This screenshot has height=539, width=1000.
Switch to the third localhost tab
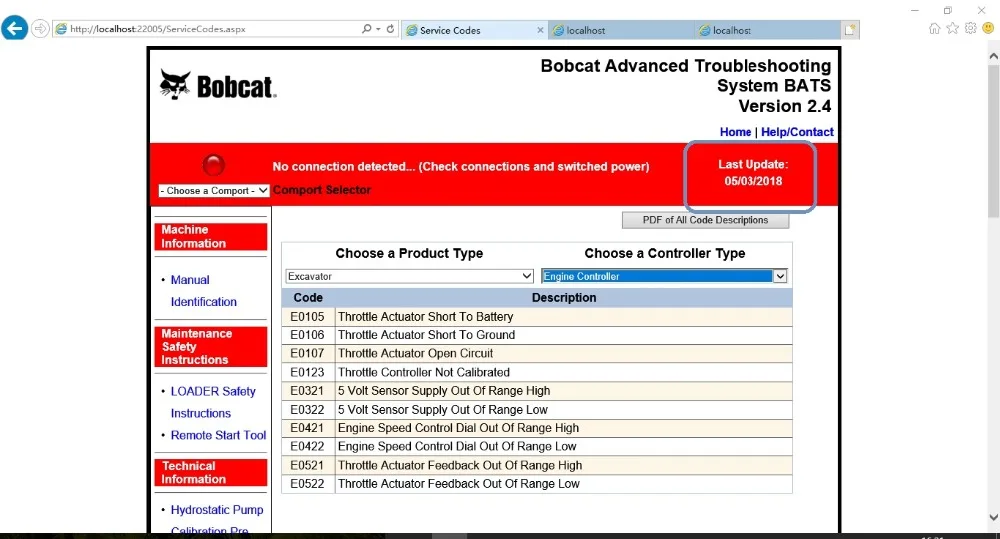[x=767, y=30]
